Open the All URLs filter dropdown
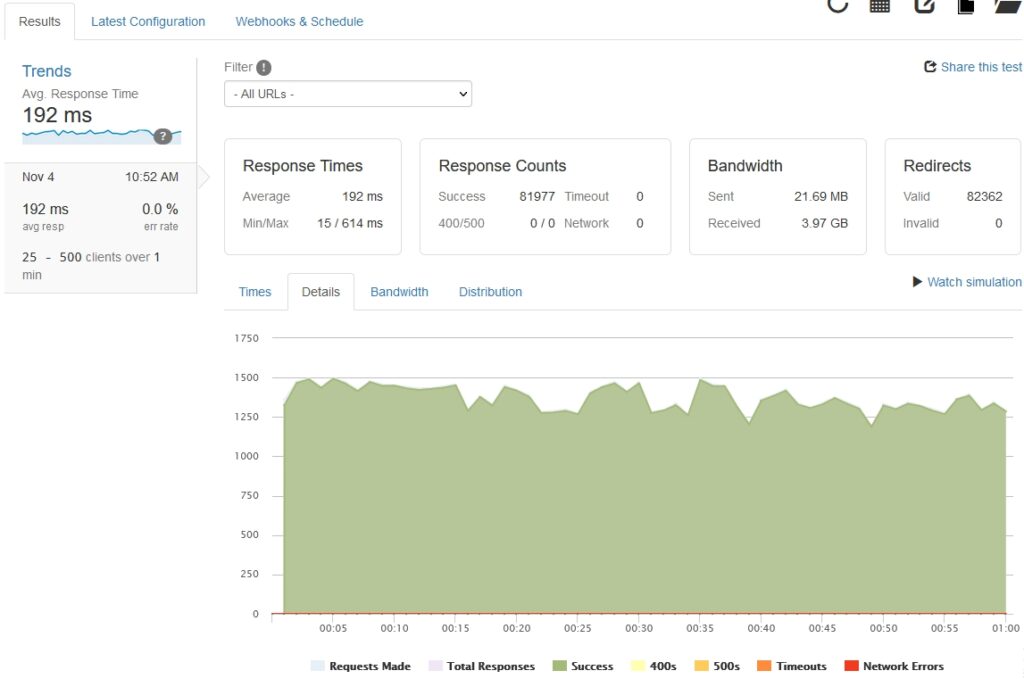Image resolution: width=1024 pixels, height=679 pixels. click(x=348, y=94)
